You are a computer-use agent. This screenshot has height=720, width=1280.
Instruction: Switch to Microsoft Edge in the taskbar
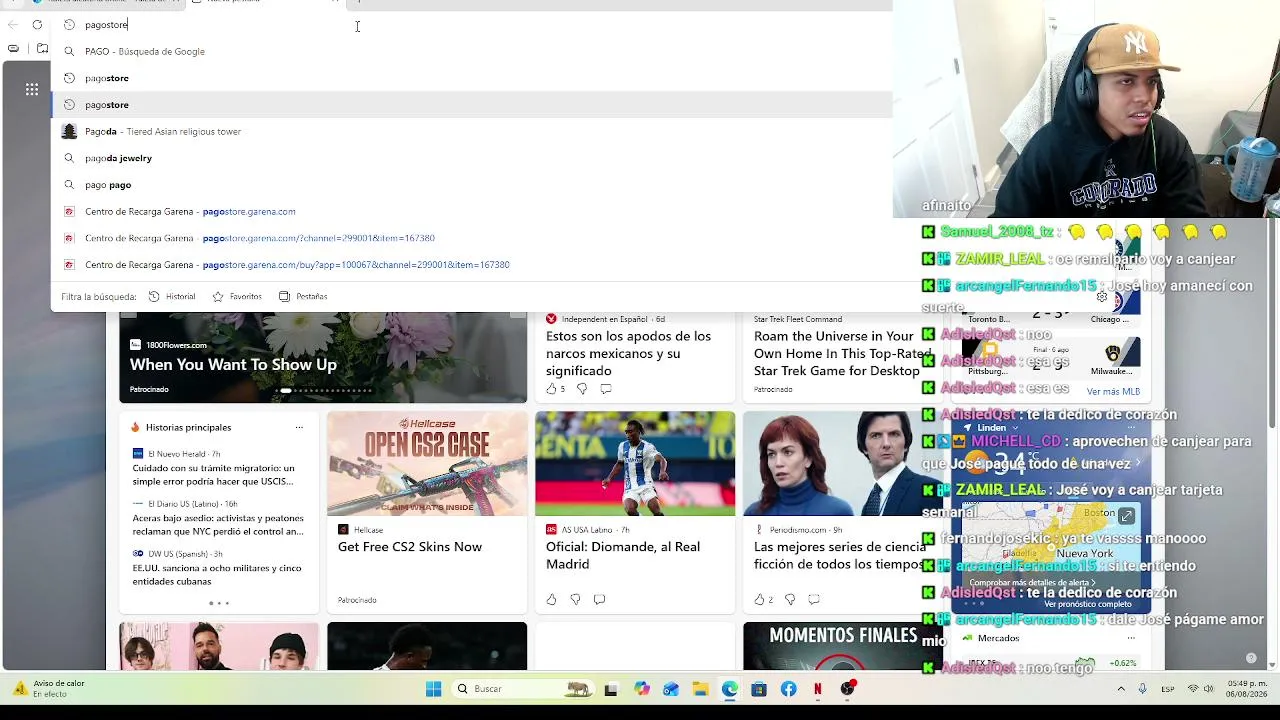coord(730,689)
